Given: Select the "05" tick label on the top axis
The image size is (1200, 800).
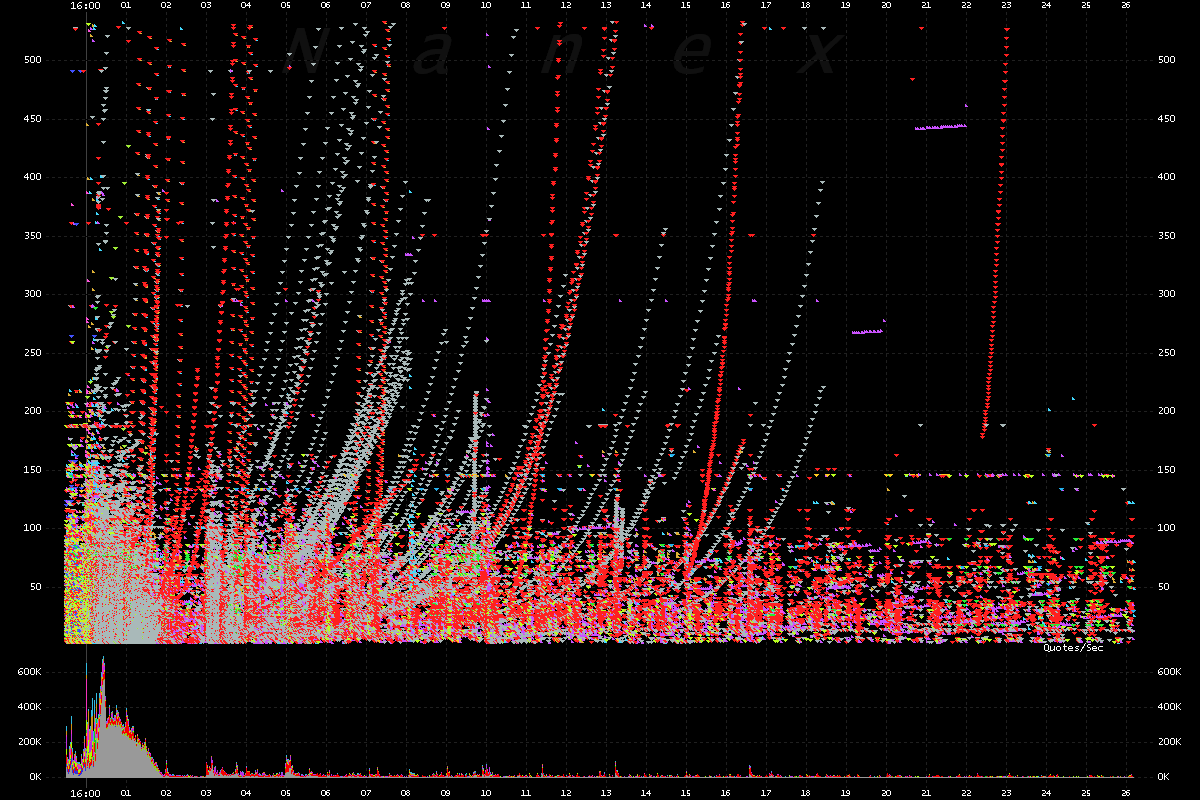Looking at the screenshot, I should click(285, 5).
